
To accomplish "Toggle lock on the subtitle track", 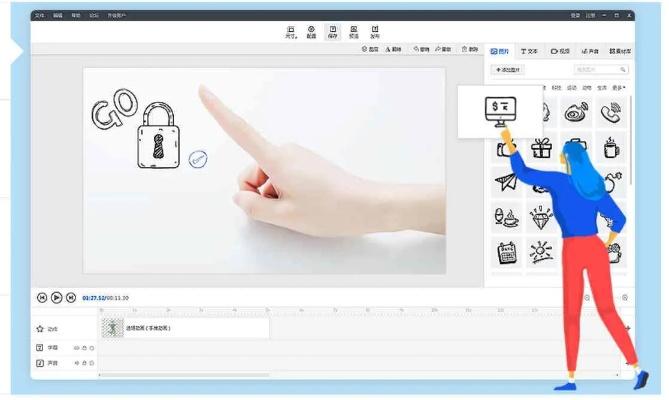I will [x=84, y=348].
